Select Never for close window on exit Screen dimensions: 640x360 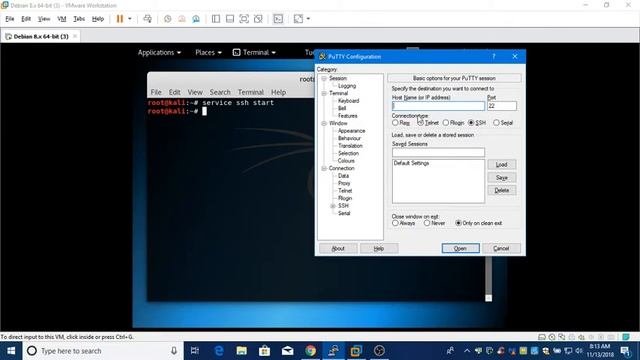click(427, 223)
